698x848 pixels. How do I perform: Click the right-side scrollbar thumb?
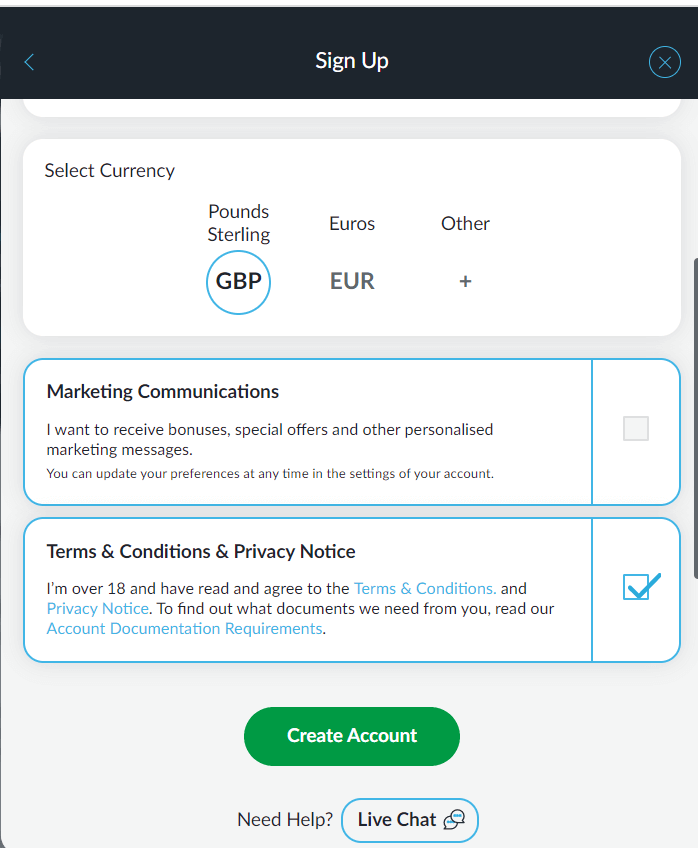[x=695, y=420]
